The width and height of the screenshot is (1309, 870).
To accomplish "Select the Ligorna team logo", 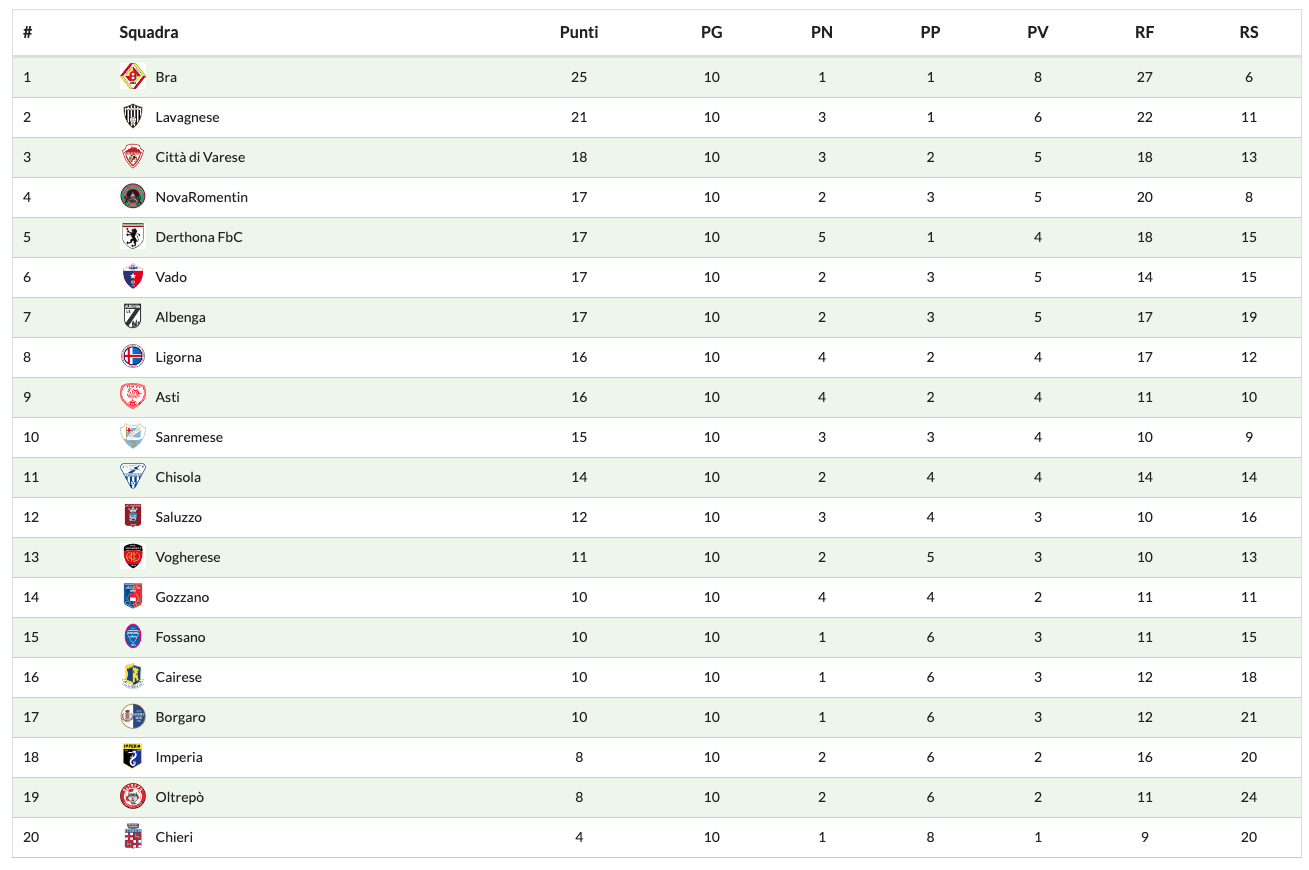I will (x=133, y=357).
